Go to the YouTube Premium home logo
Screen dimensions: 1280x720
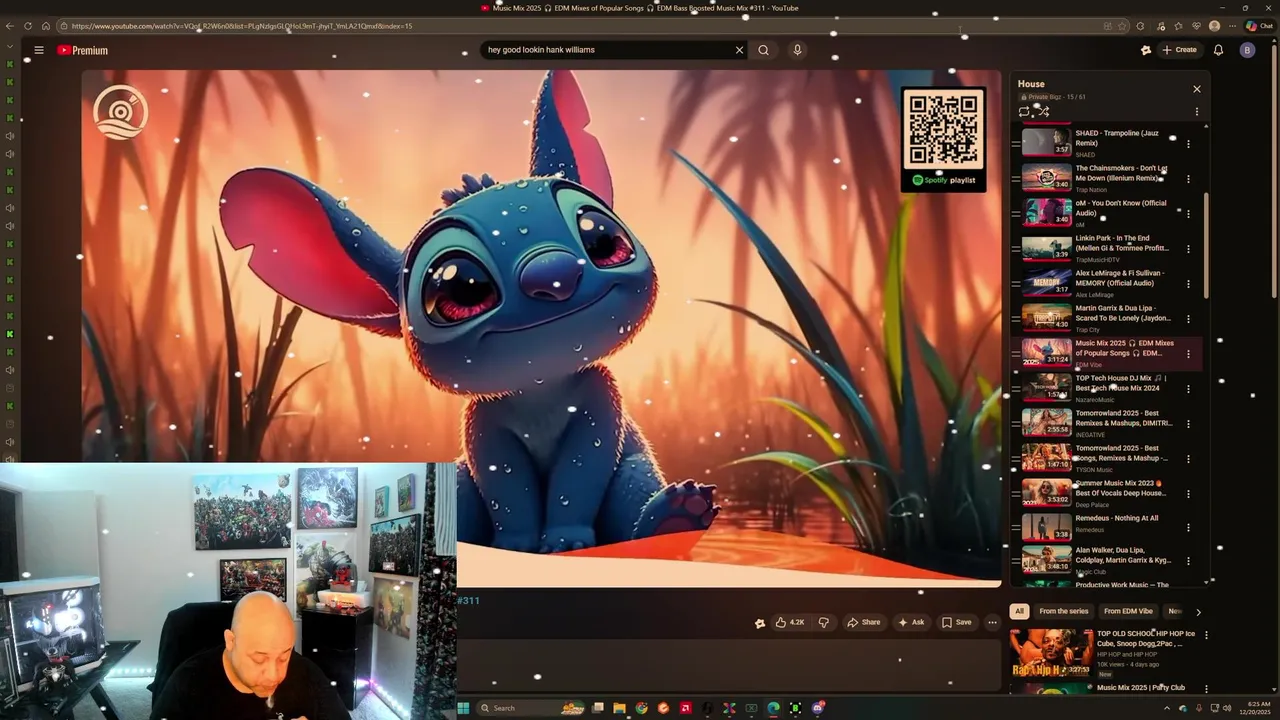tap(82, 50)
